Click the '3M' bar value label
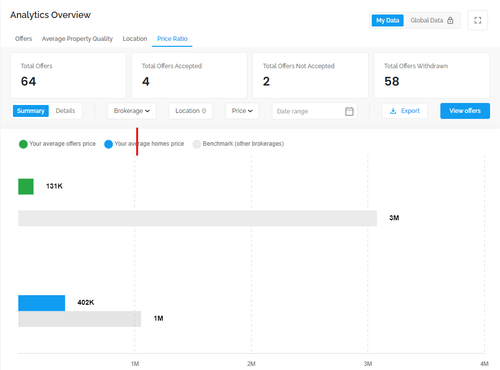Image resolution: width=500 pixels, height=370 pixels. tap(394, 218)
